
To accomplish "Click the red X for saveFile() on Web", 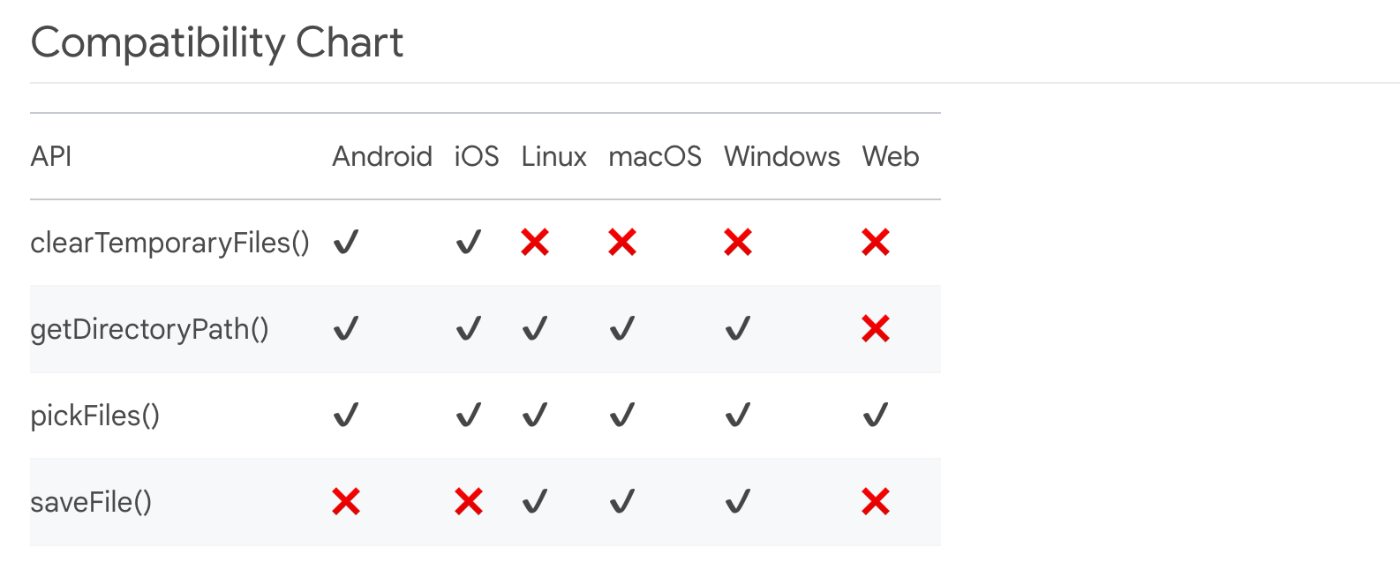I will pyautogui.click(x=875, y=501).
